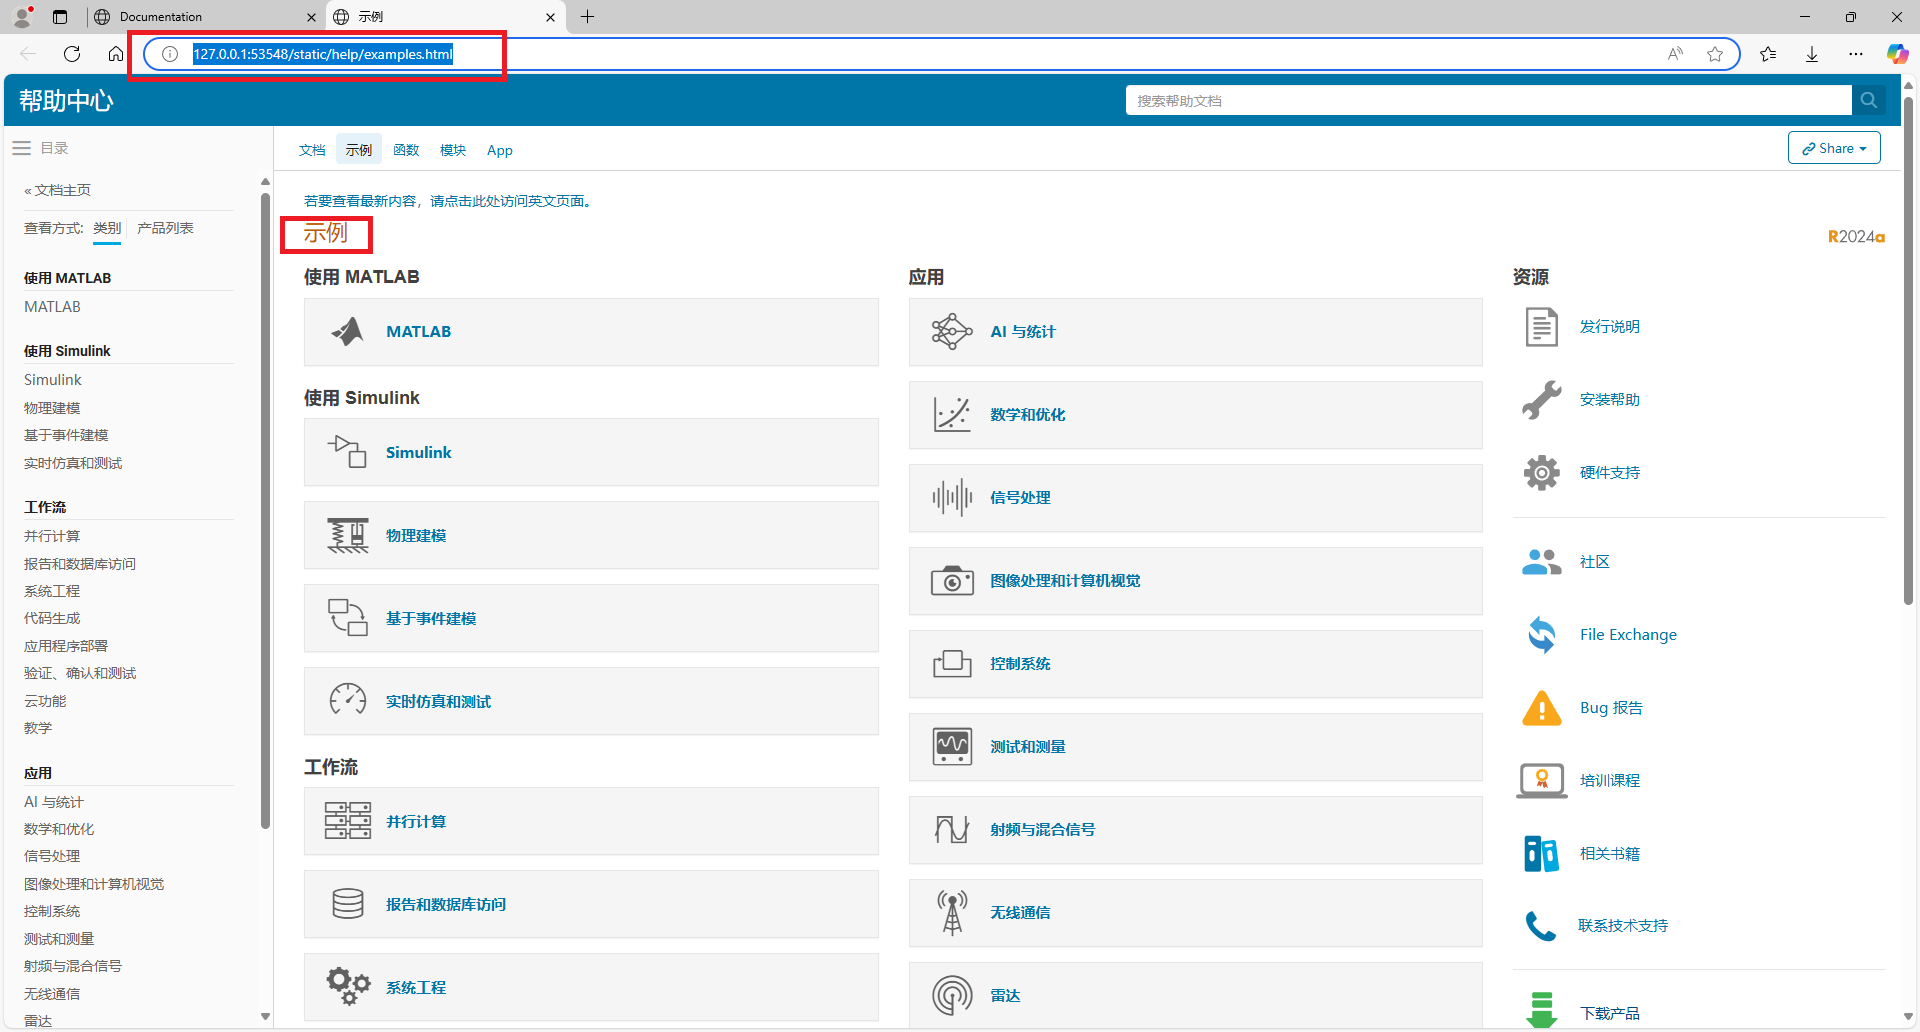1920x1032 pixels.
Task: Click the 物理建模 spring-damper icon
Action: coord(347,535)
